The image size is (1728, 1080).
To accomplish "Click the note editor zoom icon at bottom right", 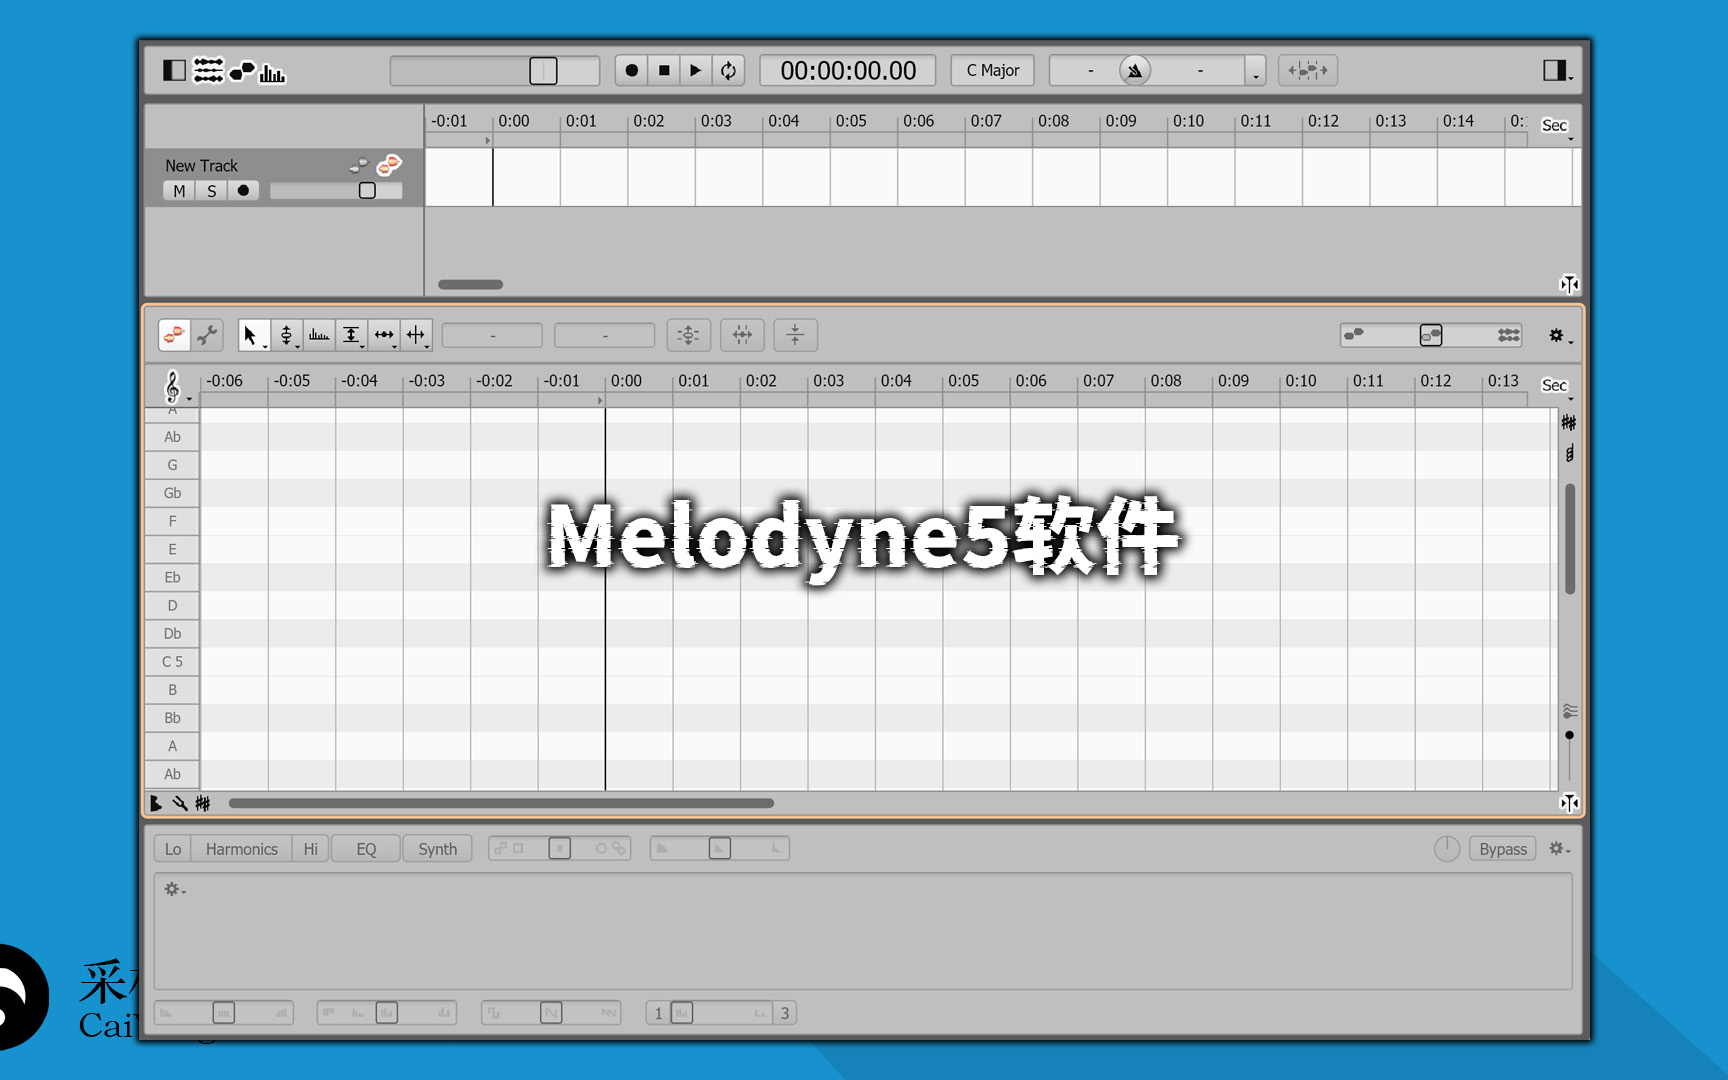I will pos(1569,803).
